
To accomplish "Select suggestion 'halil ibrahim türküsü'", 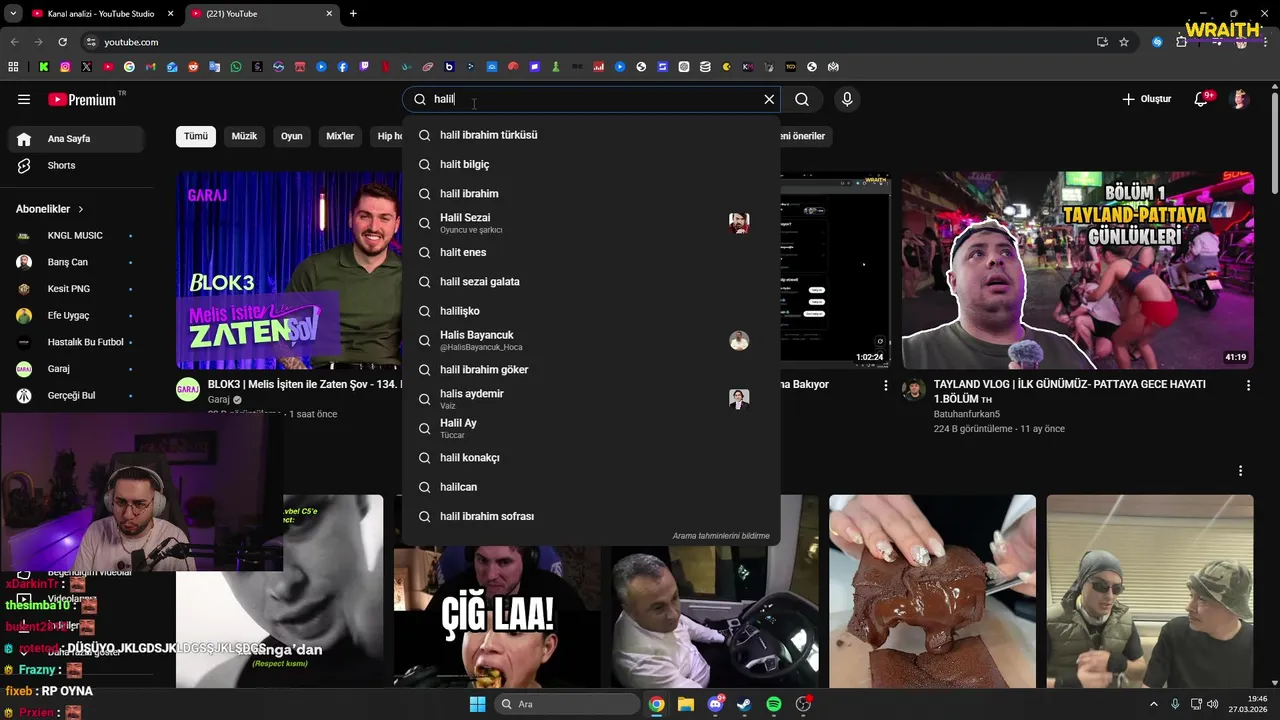I will [x=591, y=135].
